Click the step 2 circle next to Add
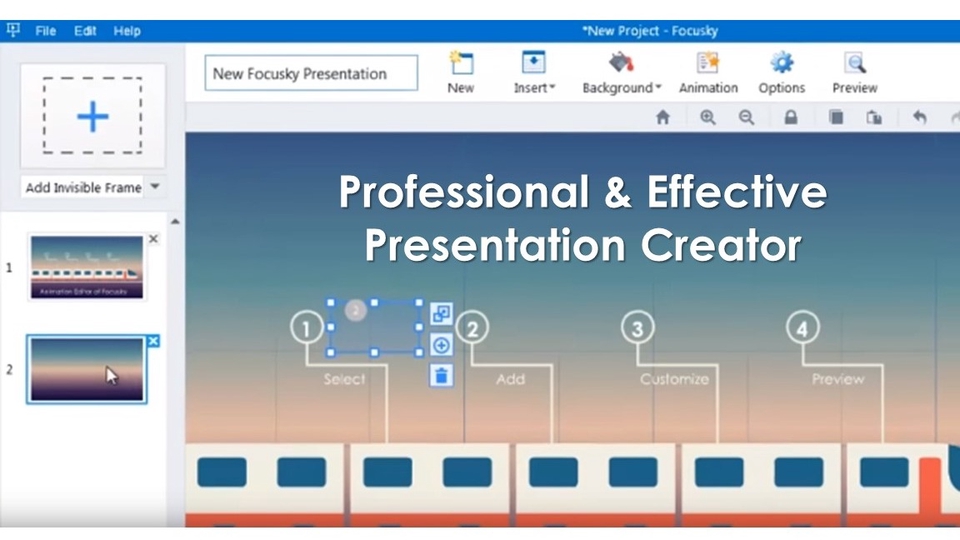Screen dimensions: 960x540 (472, 328)
